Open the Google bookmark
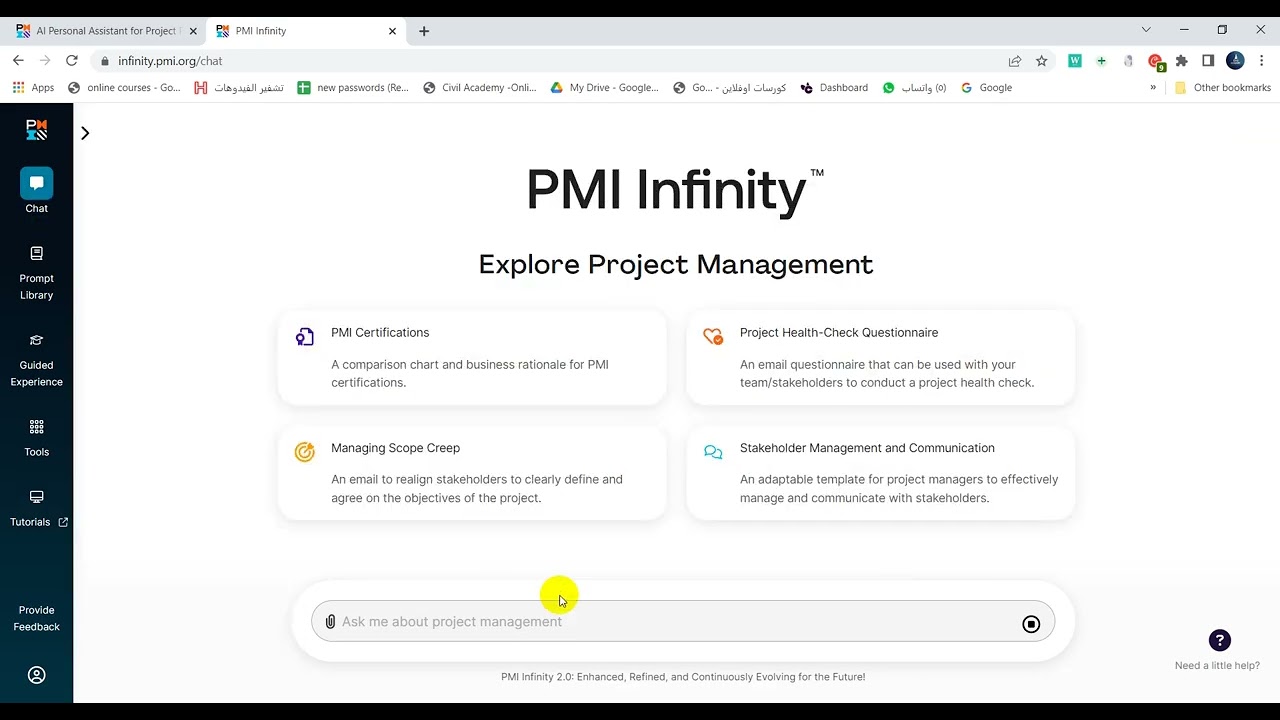 [986, 88]
